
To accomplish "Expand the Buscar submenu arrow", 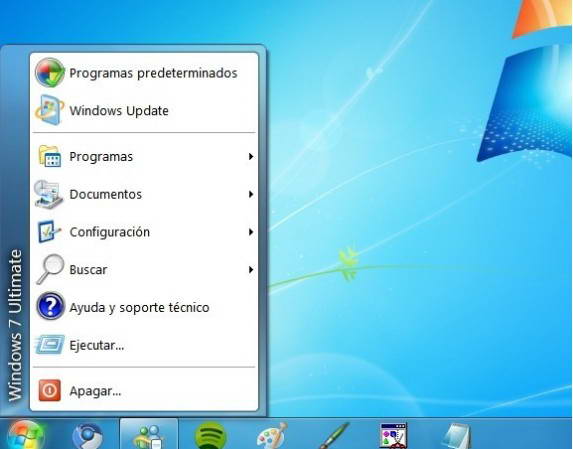I will click(x=251, y=270).
